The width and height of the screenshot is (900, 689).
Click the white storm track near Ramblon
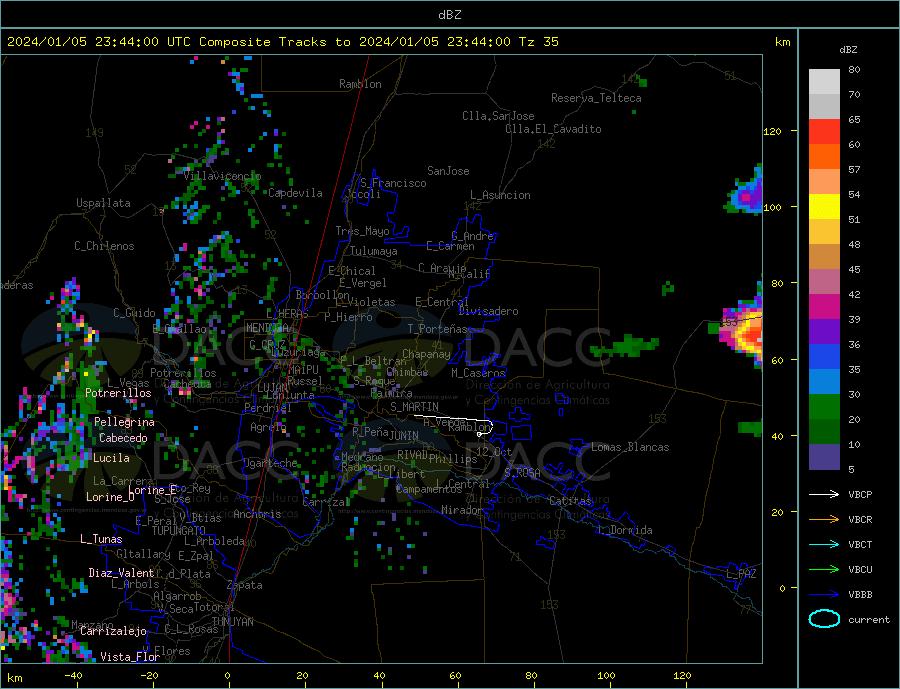[452, 419]
